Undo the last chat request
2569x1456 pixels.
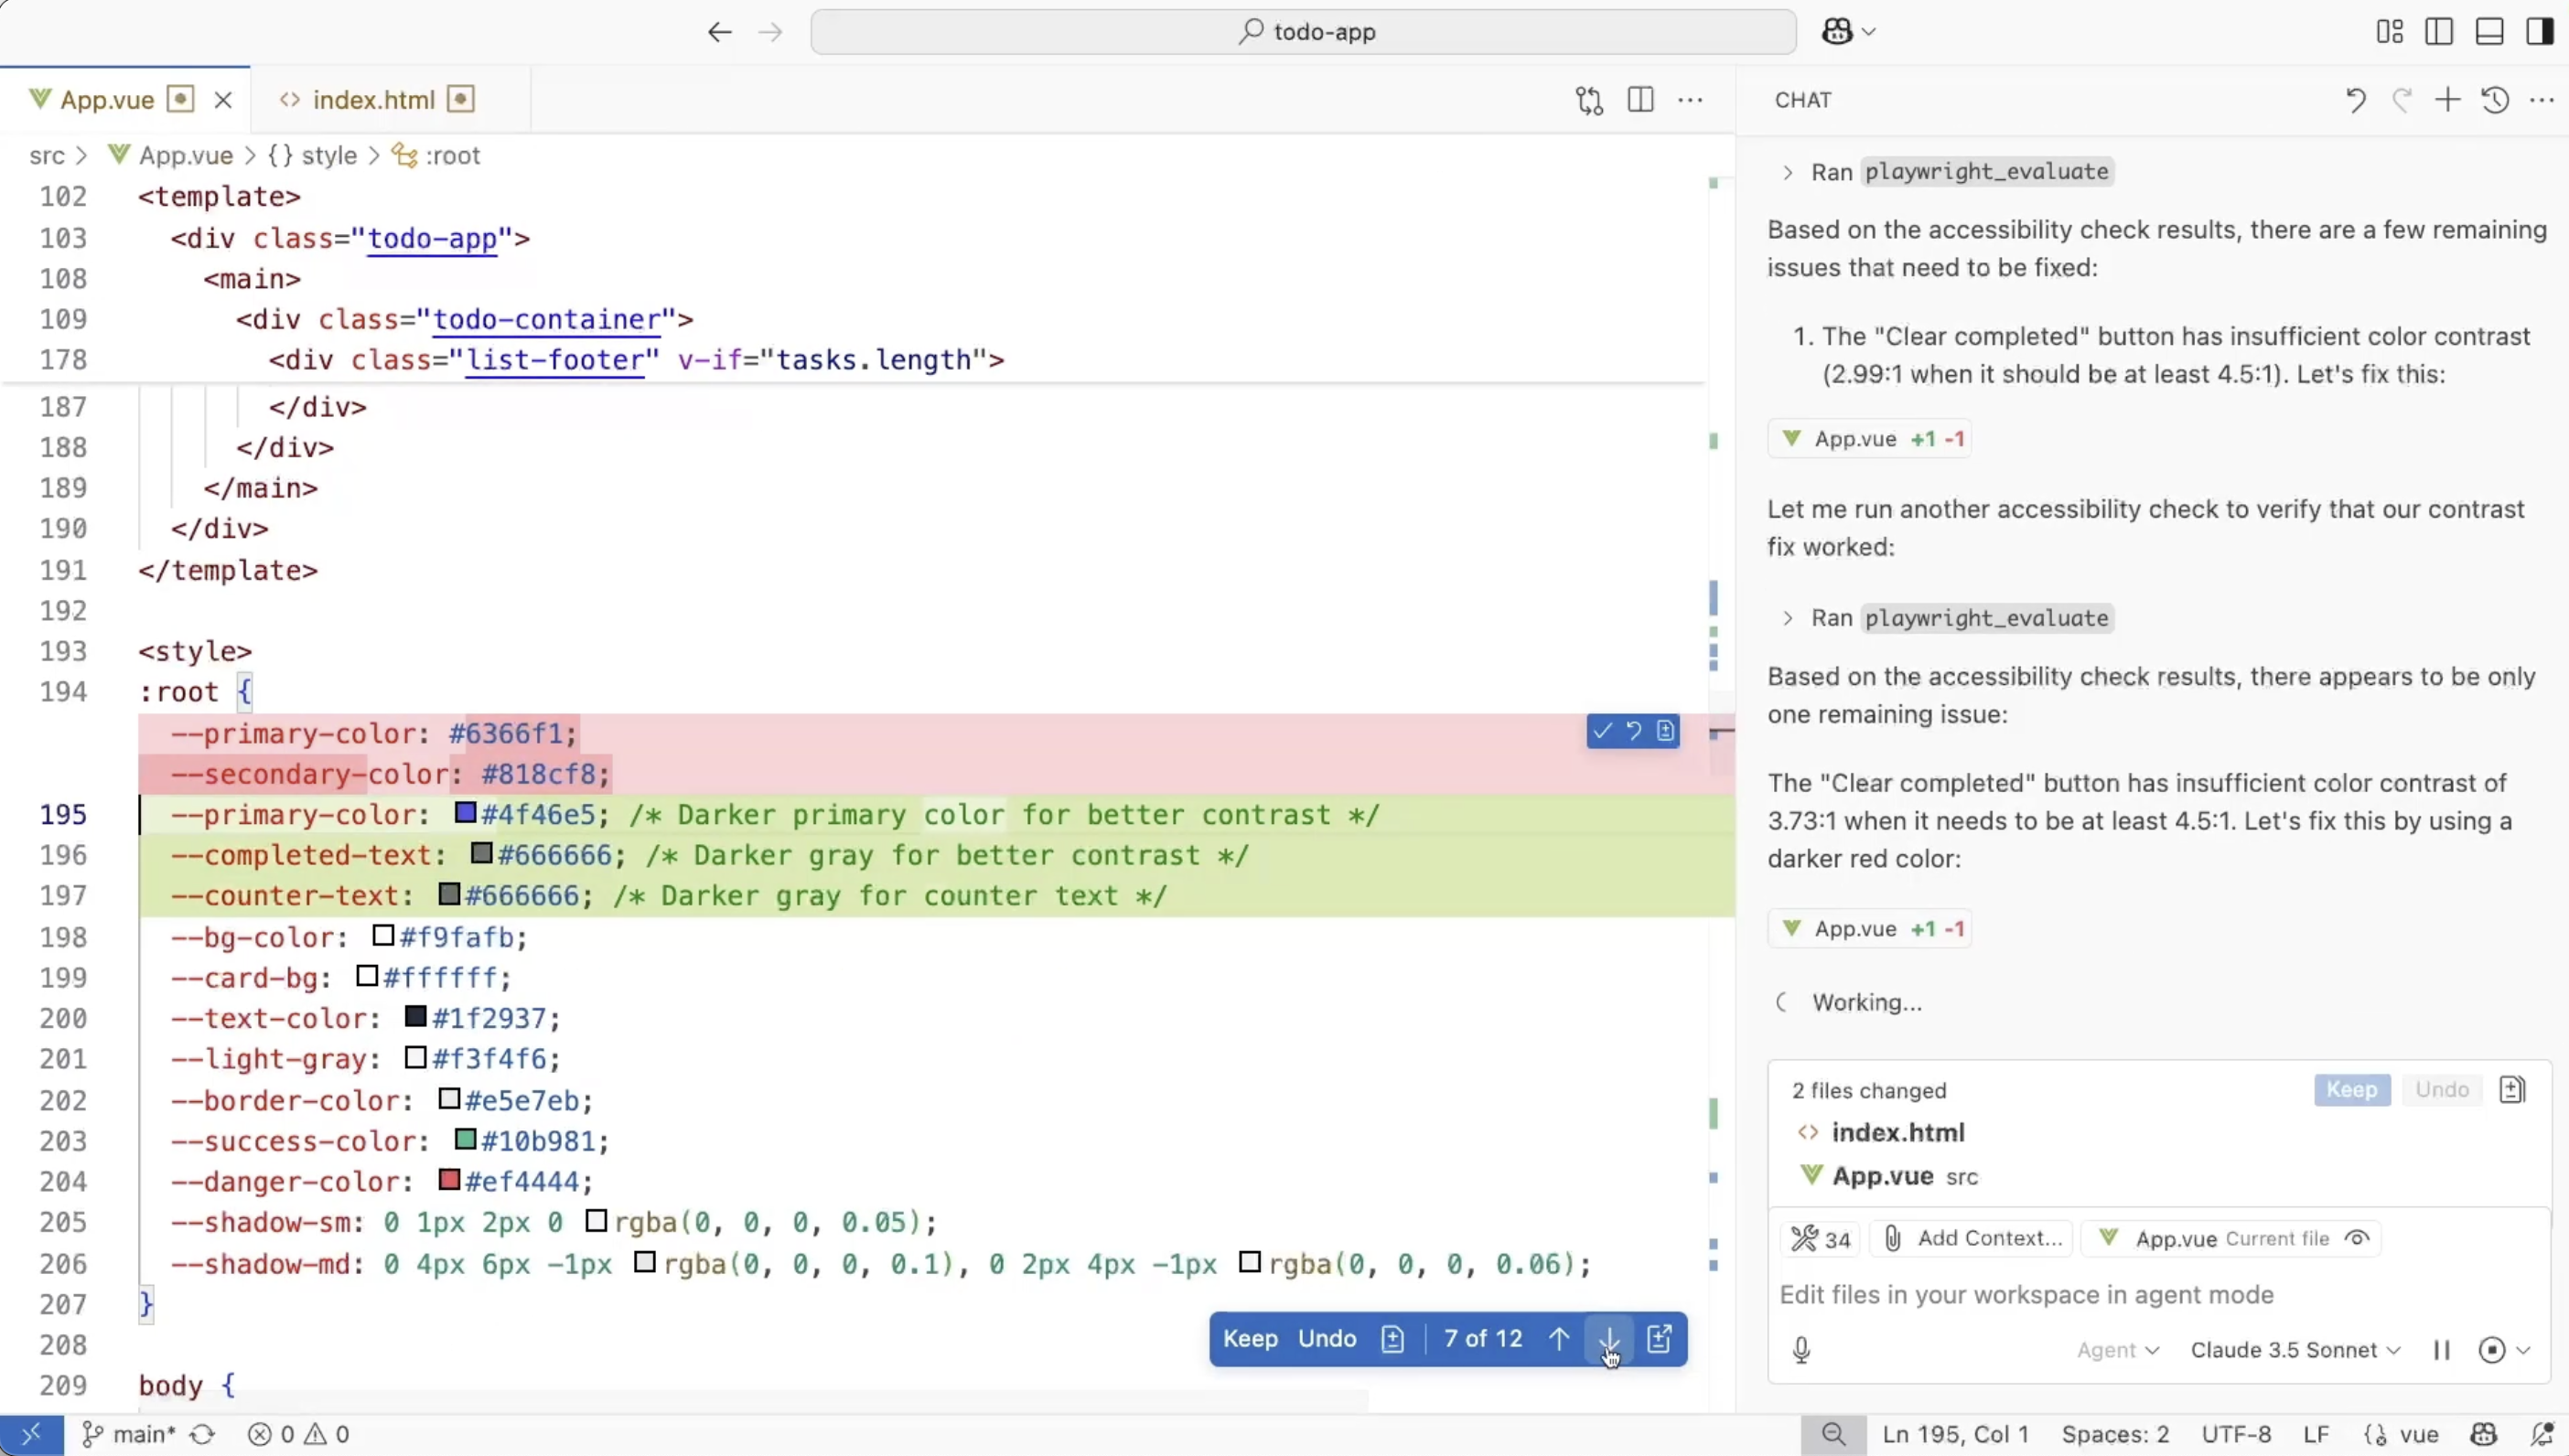[2355, 100]
